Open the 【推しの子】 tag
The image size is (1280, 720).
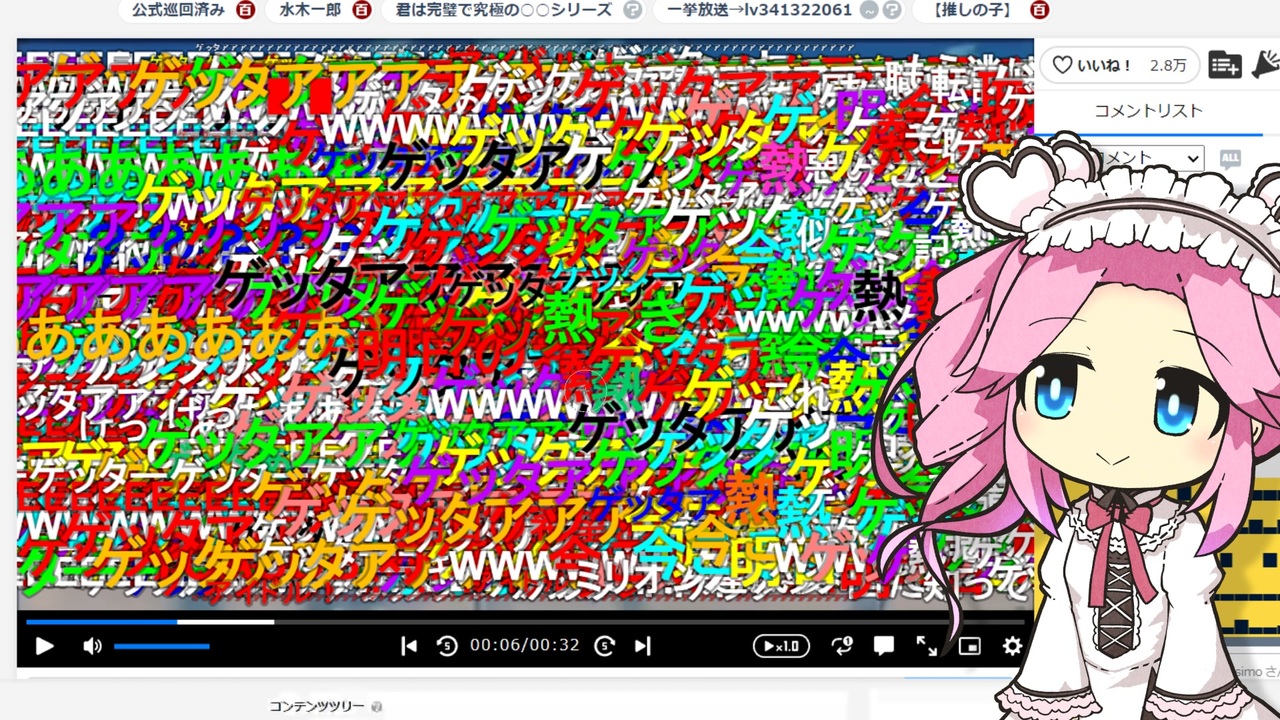click(972, 10)
